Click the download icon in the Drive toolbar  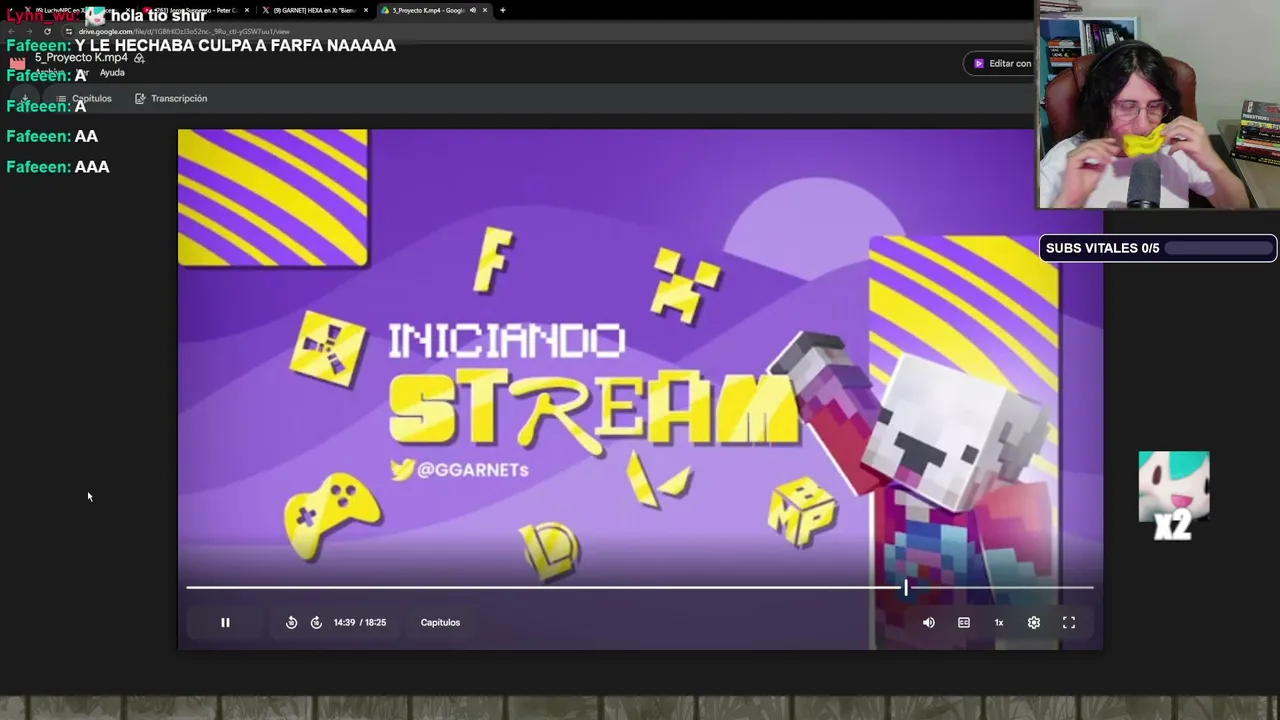(25, 98)
